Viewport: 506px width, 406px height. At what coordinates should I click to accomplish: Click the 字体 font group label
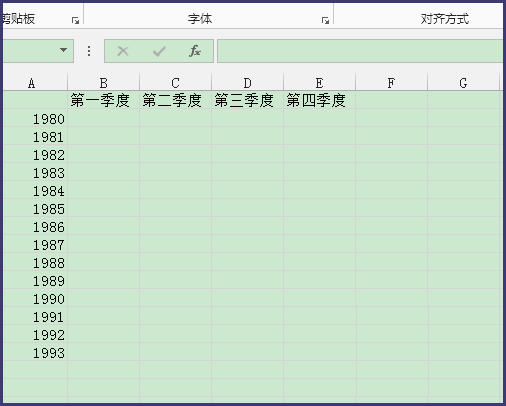(x=200, y=19)
